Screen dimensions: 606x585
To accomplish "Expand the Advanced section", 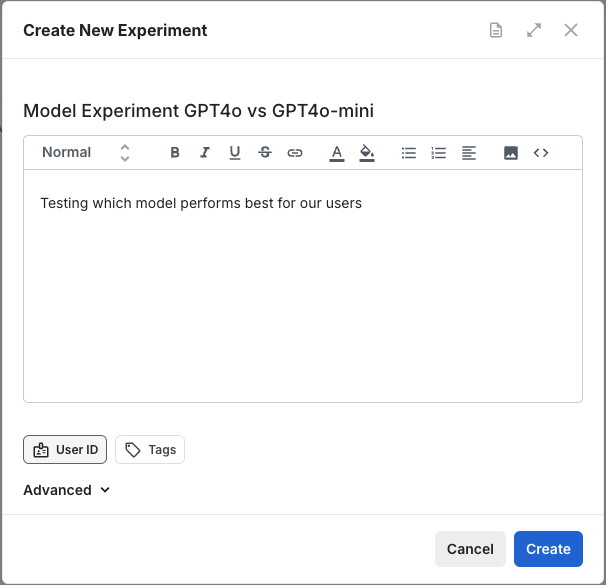I will coord(66,490).
